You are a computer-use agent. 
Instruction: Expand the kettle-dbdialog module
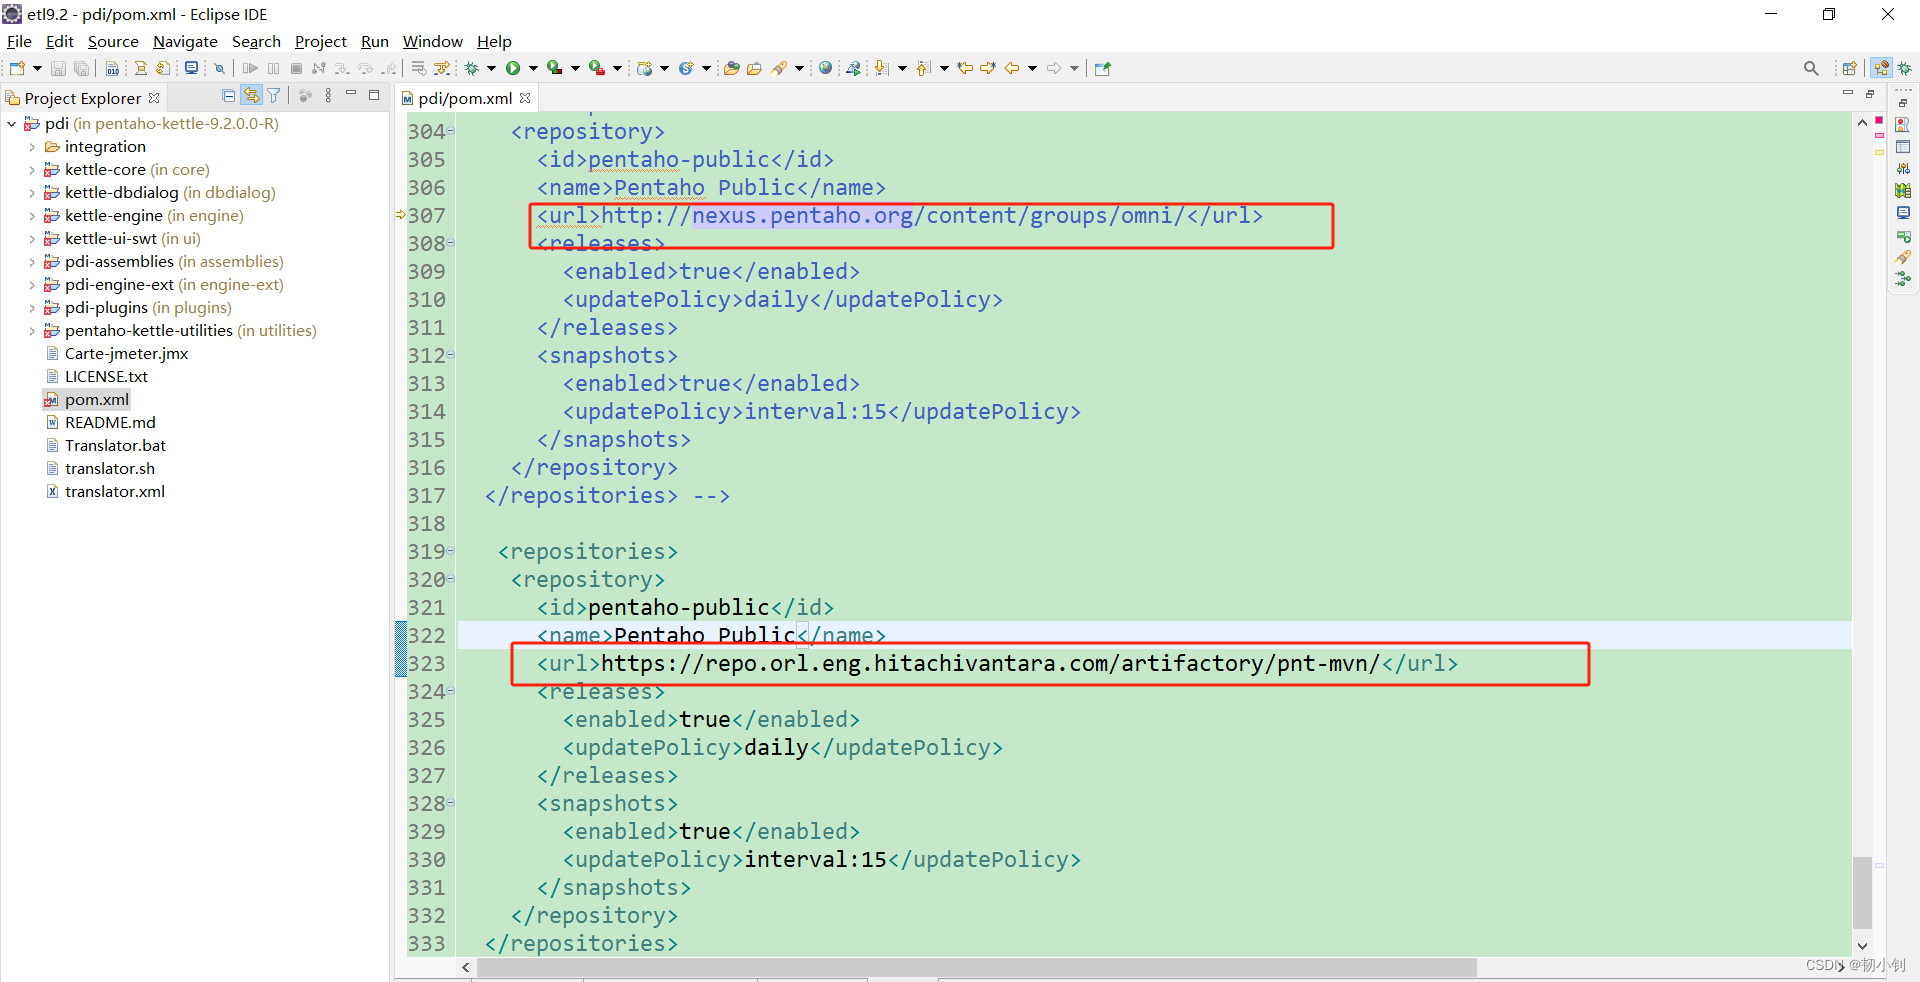tap(32, 193)
